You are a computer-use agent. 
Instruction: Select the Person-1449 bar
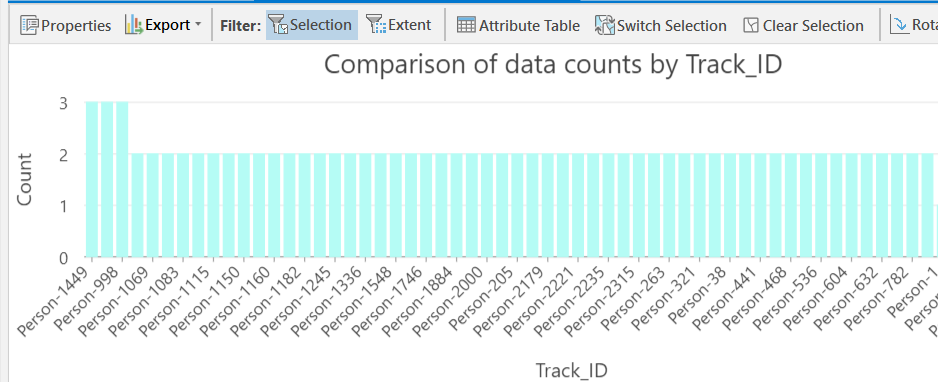(x=92, y=179)
